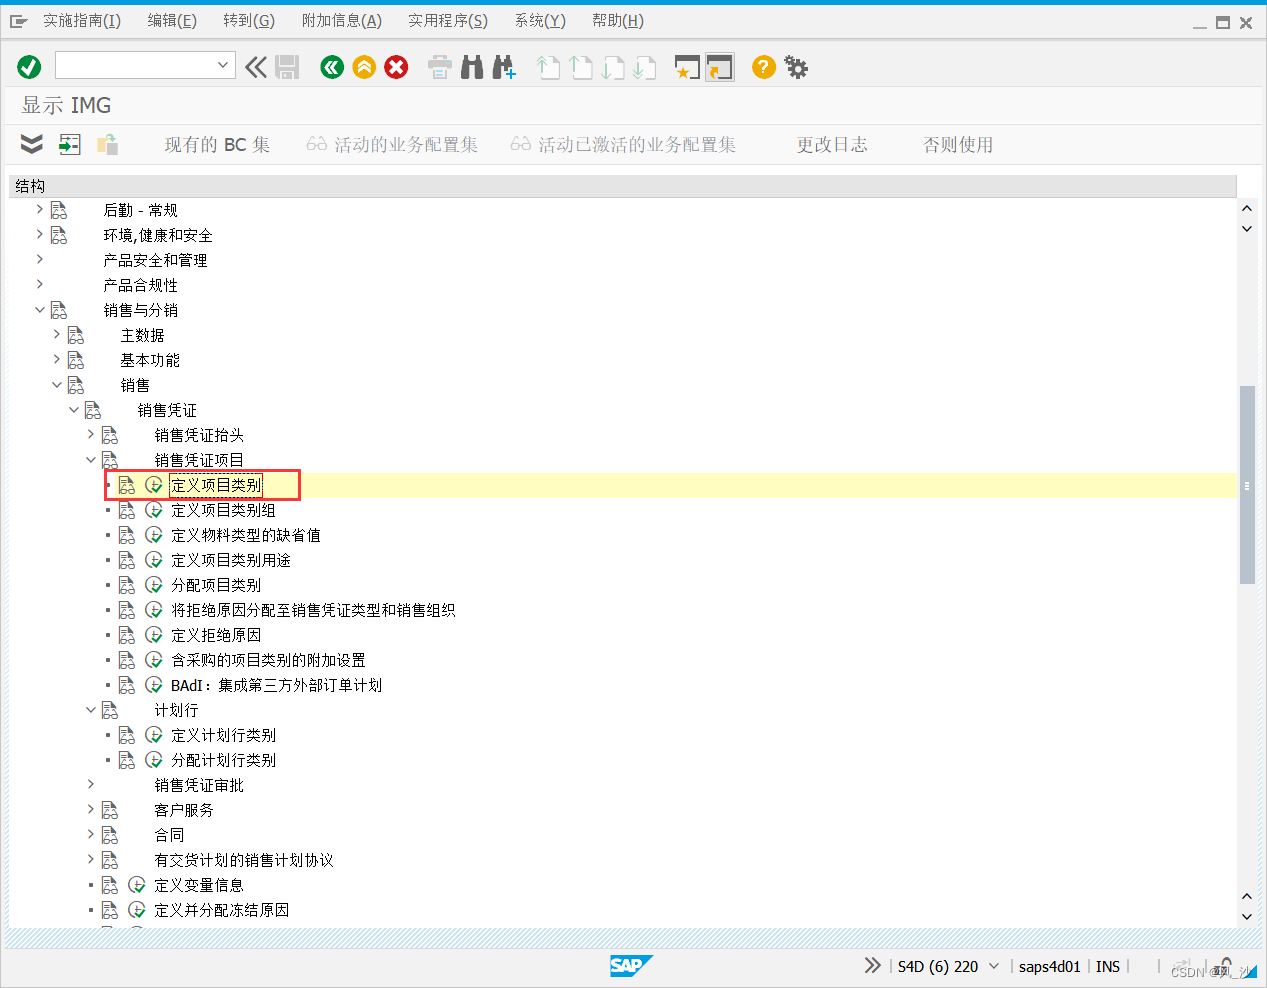Expand the 销售凭证审批 tree node
The image size is (1267, 988).
click(x=90, y=784)
